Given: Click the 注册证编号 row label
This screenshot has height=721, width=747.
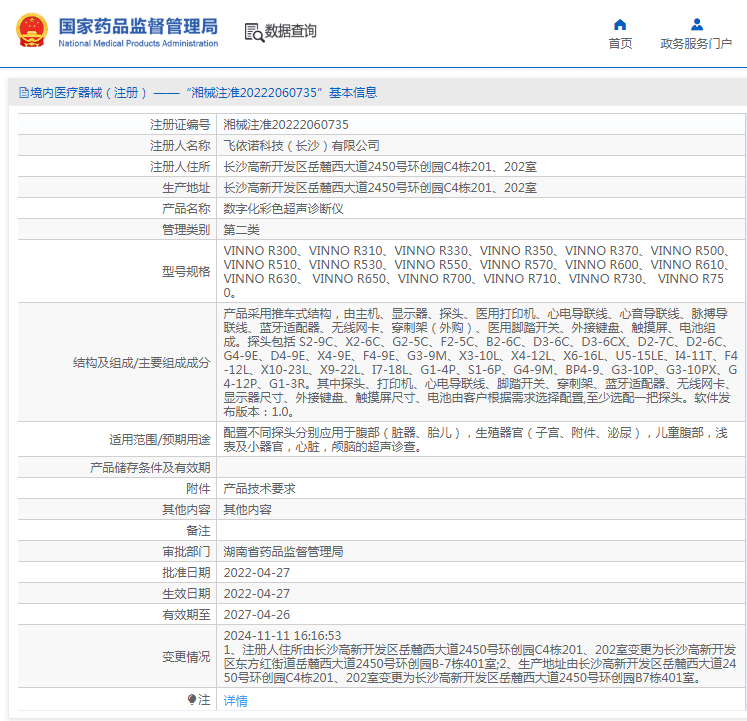Looking at the screenshot, I should (180, 125).
